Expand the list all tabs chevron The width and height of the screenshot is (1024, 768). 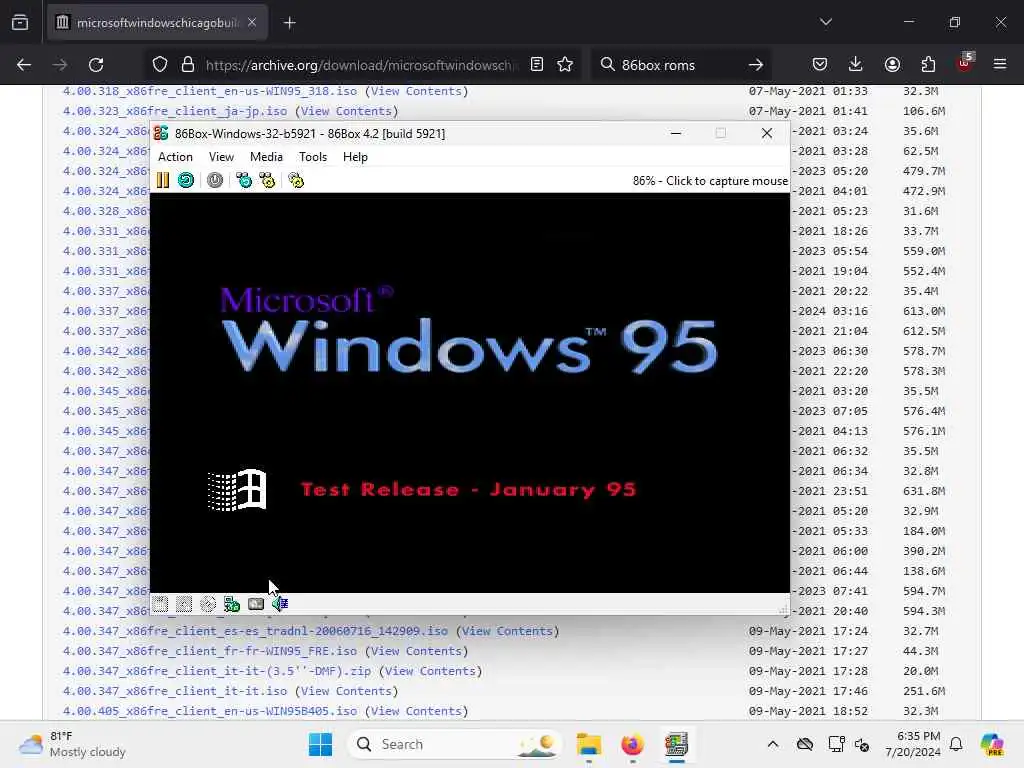pyautogui.click(x=826, y=23)
